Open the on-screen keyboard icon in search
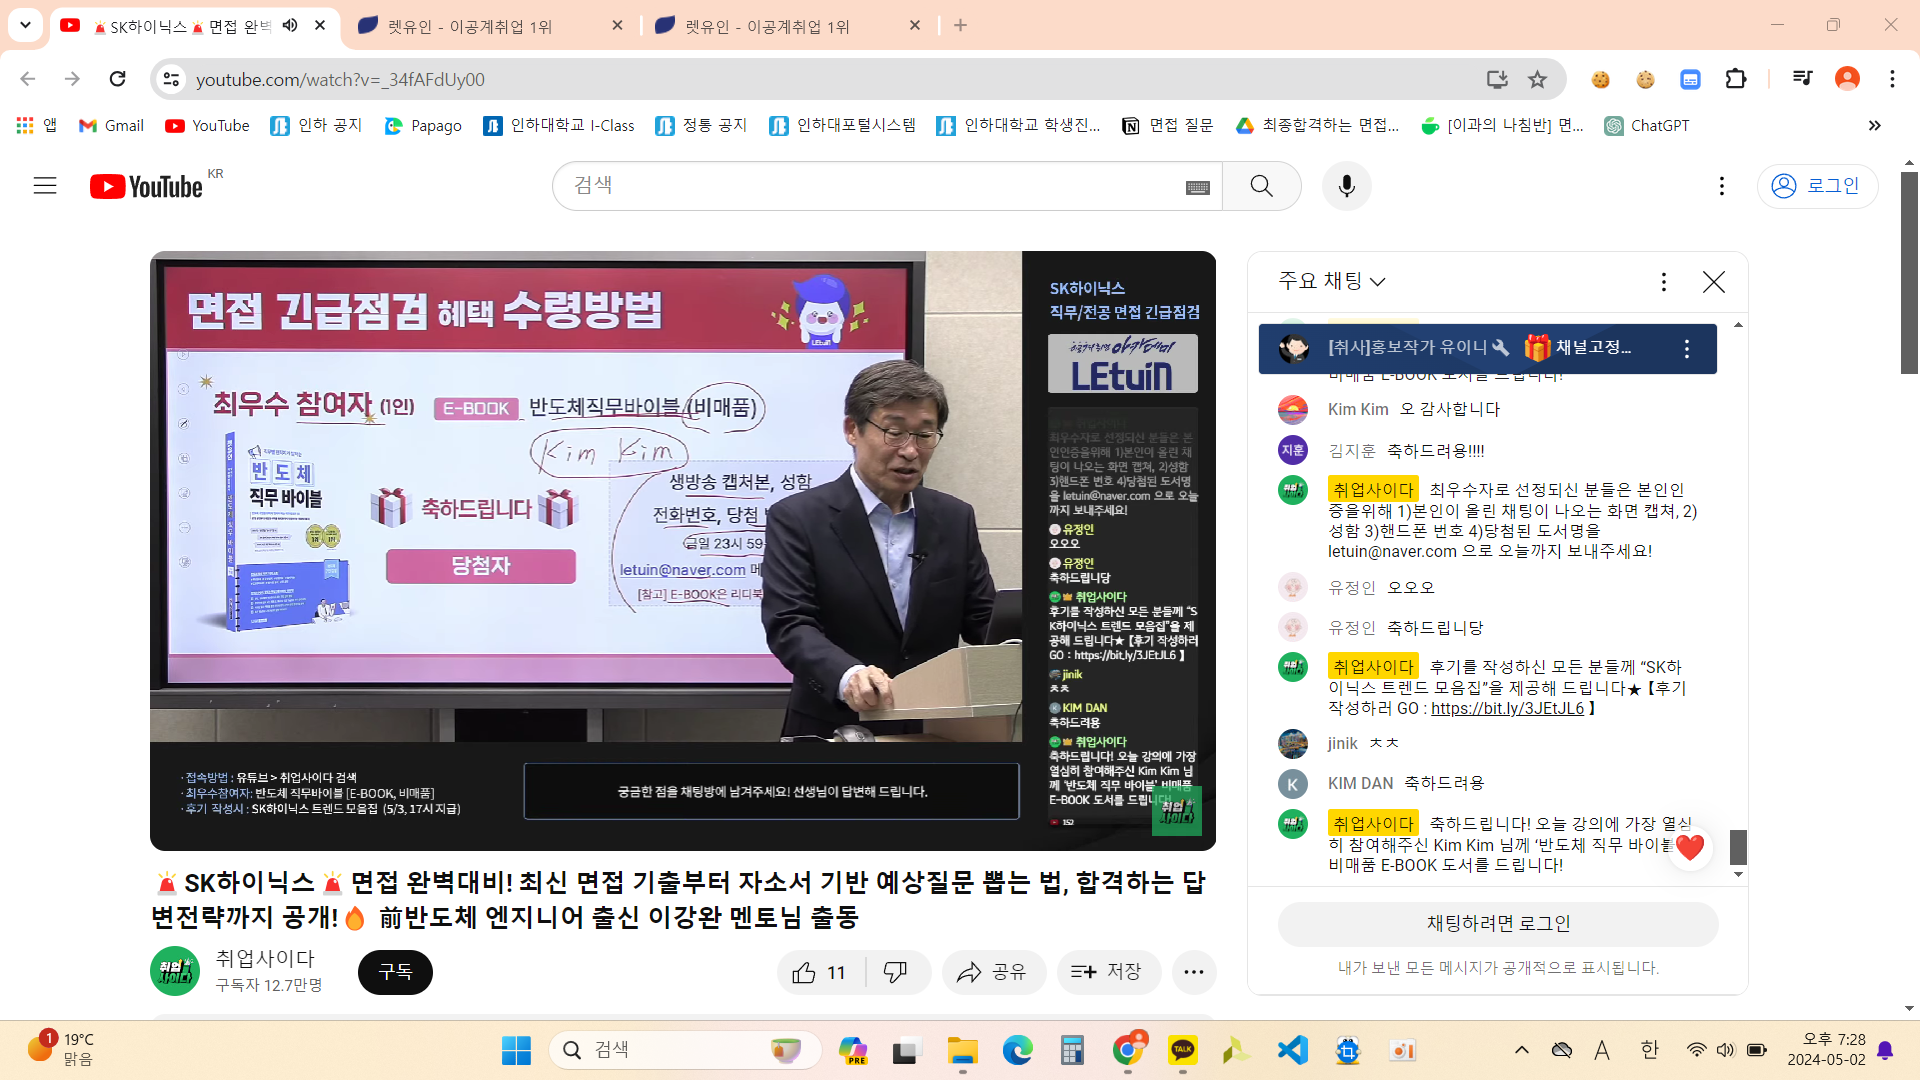Viewport: 1920px width, 1080px height. tap(1197, 187)
